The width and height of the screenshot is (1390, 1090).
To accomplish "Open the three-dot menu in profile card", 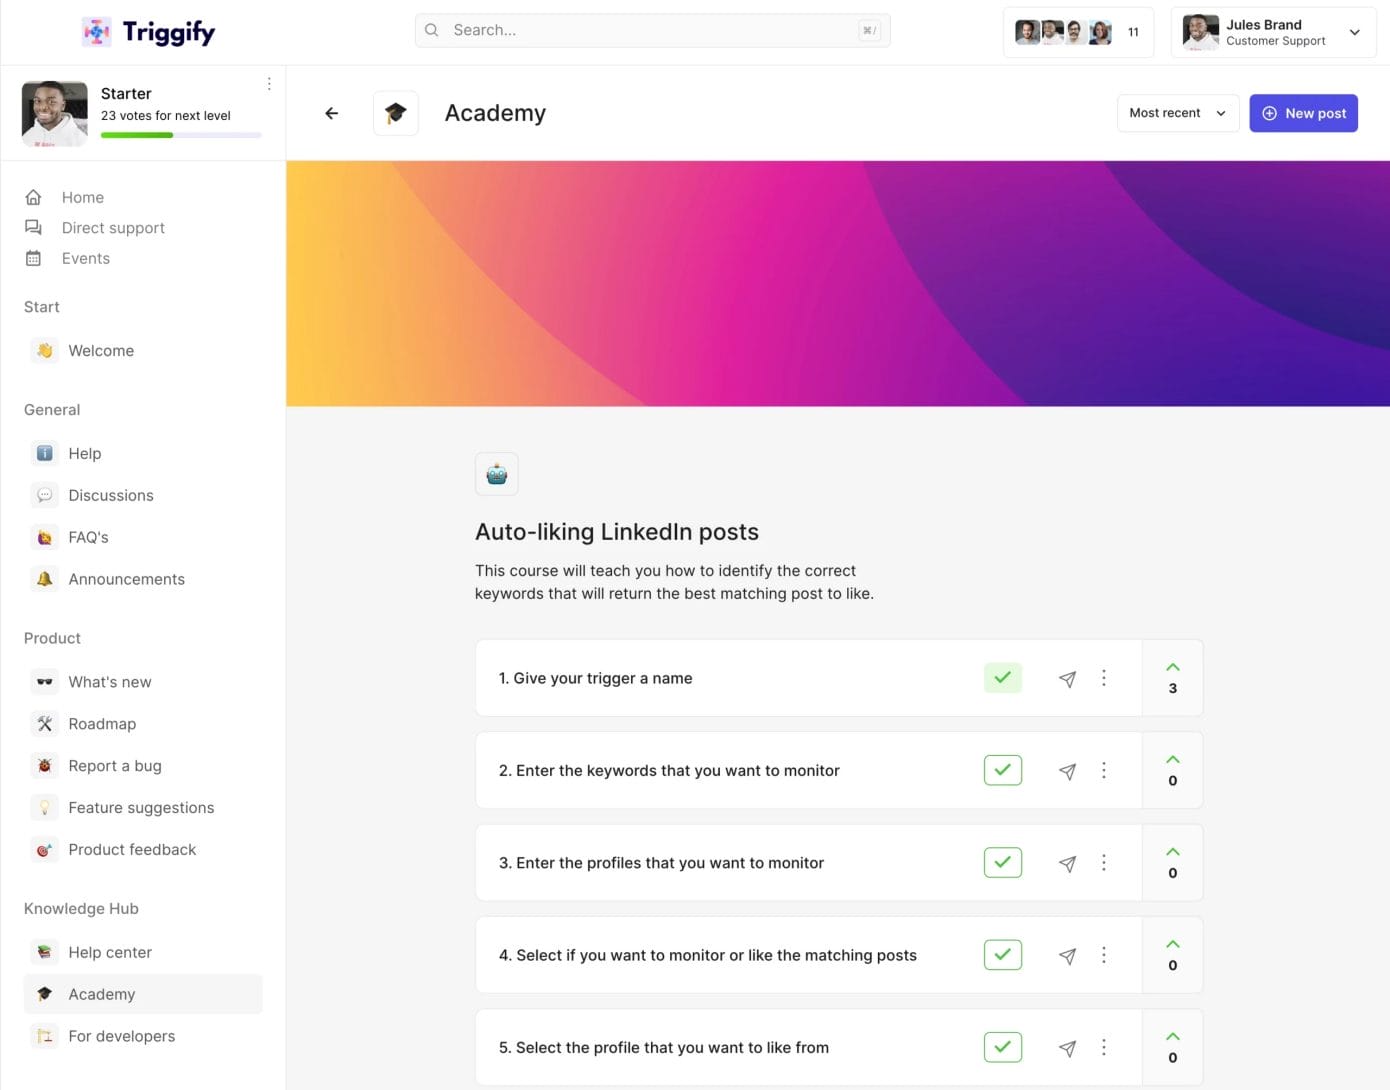I will tap(269, 85).
